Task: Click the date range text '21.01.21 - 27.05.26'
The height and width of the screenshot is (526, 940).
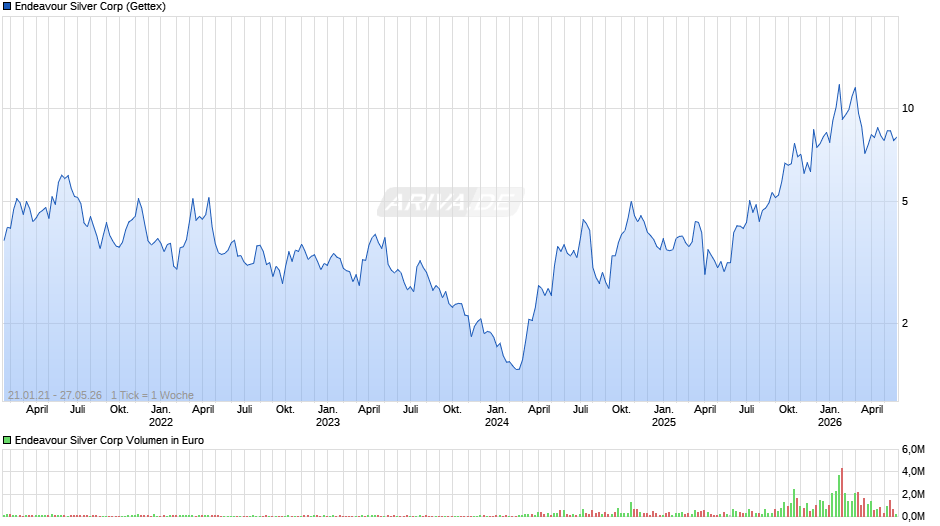Action: pos(55,395)
